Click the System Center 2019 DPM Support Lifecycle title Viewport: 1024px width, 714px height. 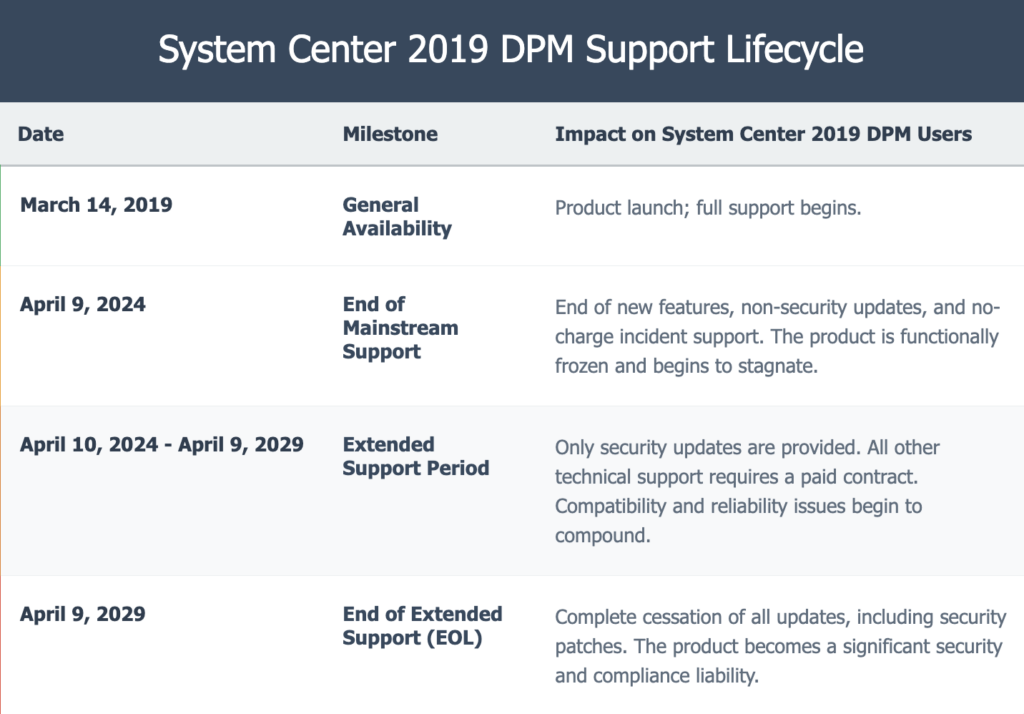click(511, 50)
